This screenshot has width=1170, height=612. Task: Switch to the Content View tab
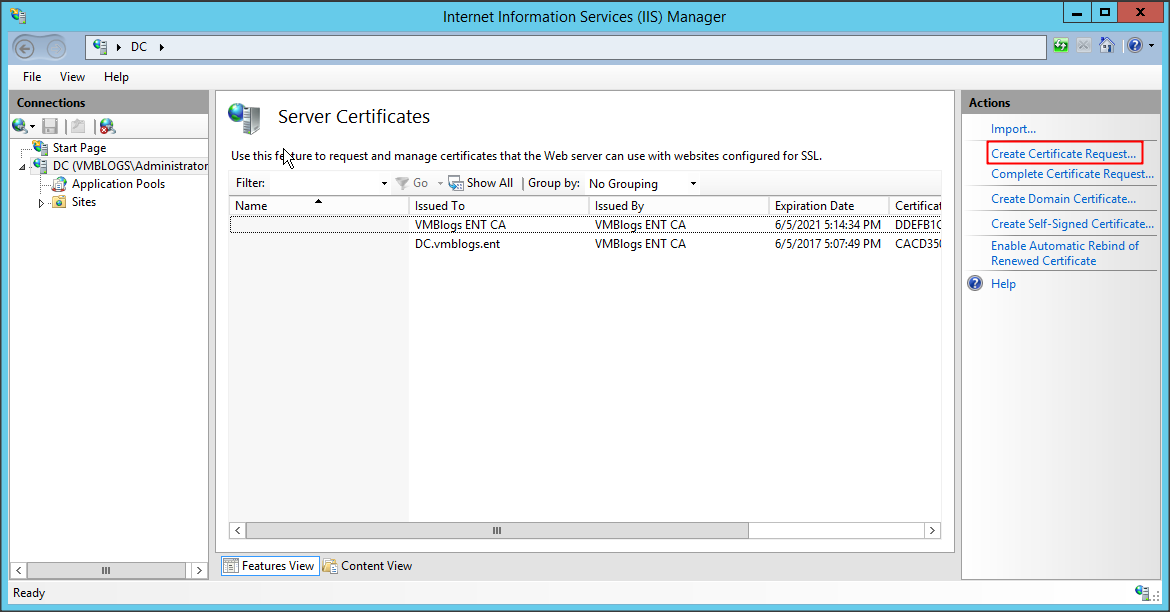pos(367,566)
